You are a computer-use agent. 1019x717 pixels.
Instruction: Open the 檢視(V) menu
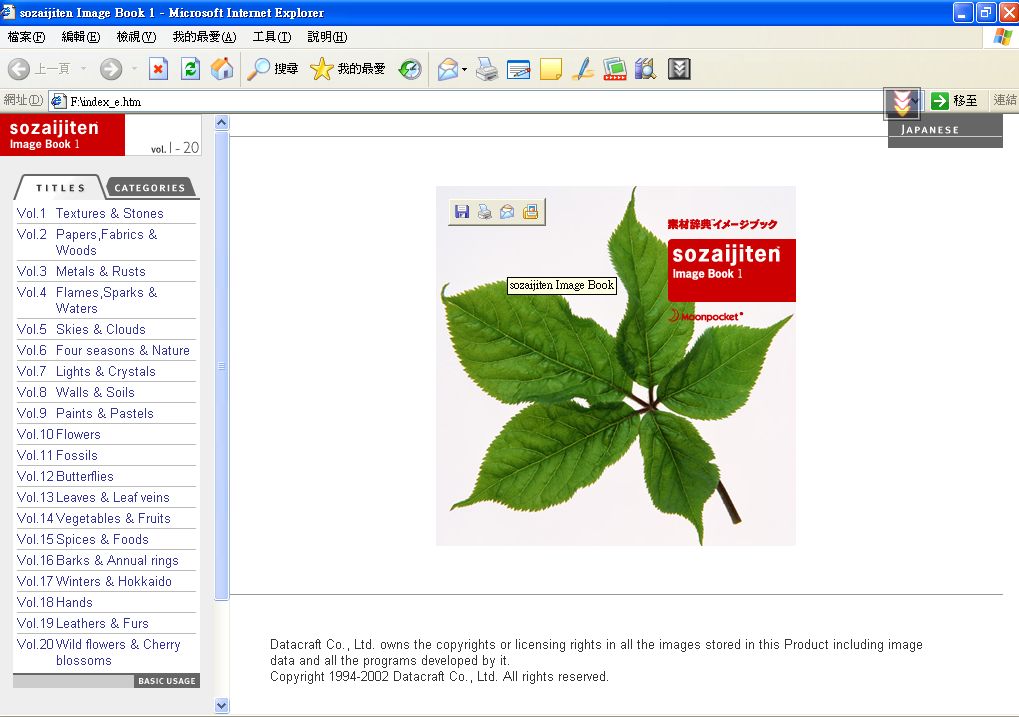click(x=136, y=37)
